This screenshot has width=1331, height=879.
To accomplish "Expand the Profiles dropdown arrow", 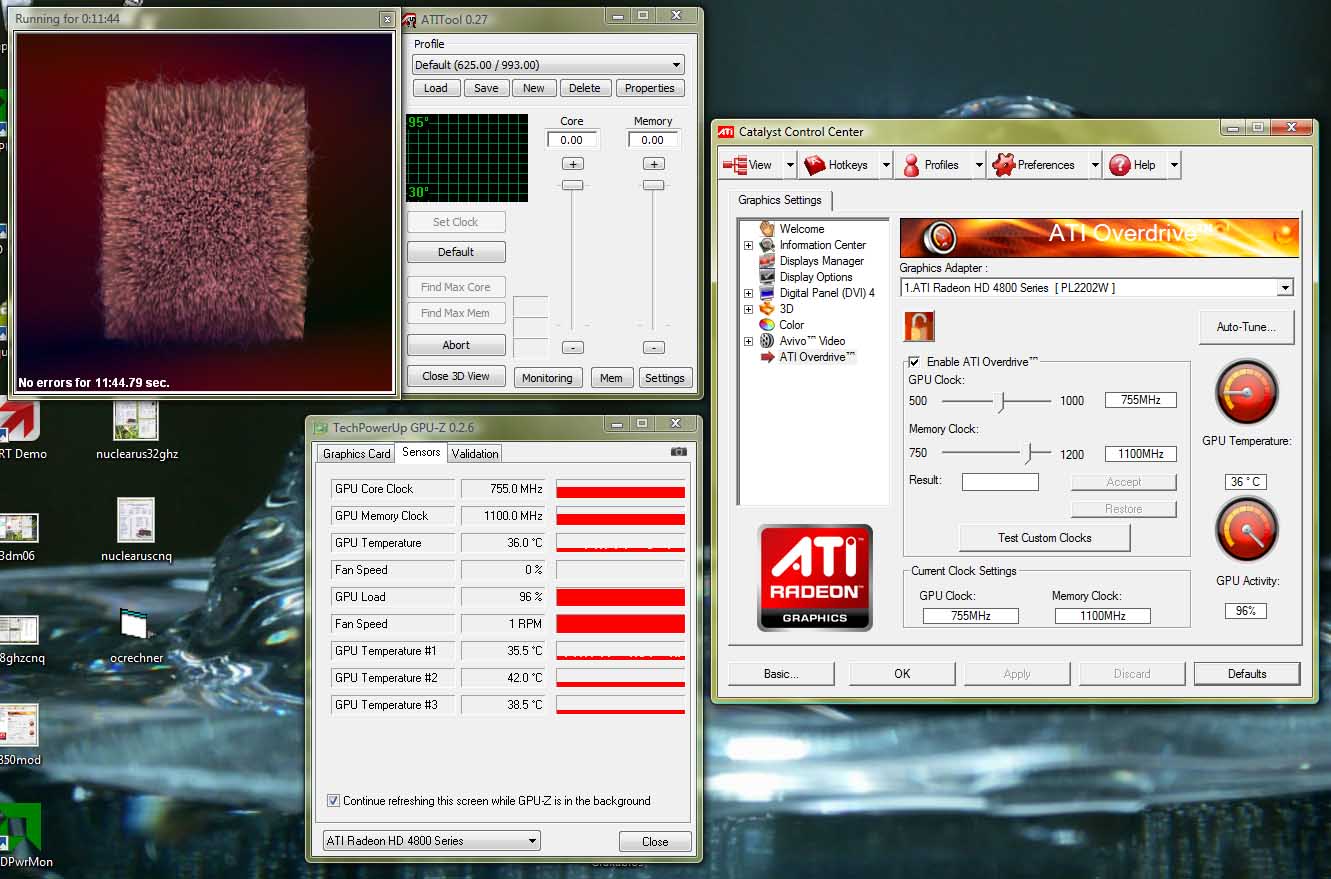I will coord(978,165).
